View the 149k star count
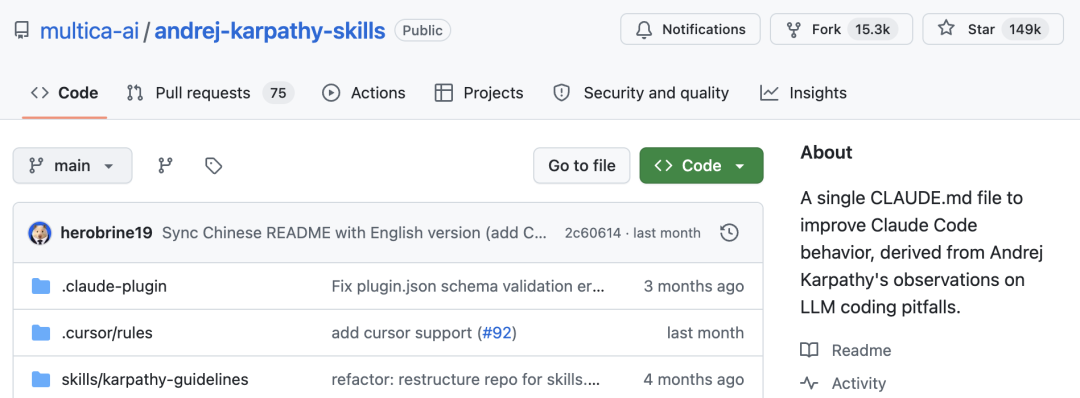 1025,30
